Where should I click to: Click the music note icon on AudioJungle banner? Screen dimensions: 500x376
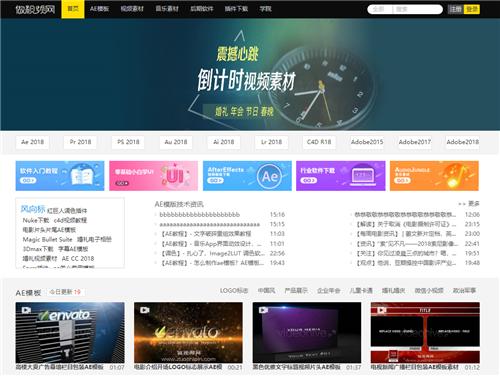(456, 176)
